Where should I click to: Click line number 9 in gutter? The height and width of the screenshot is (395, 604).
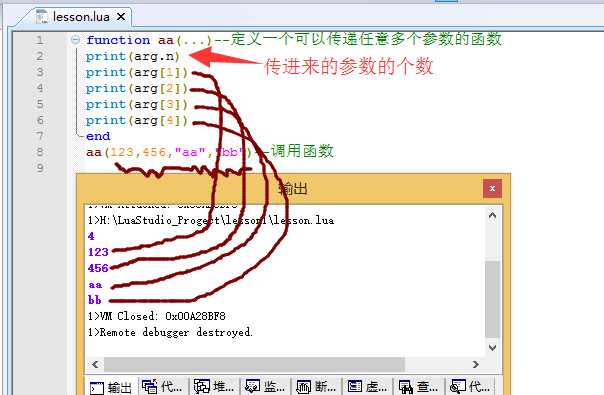point(40,168)
